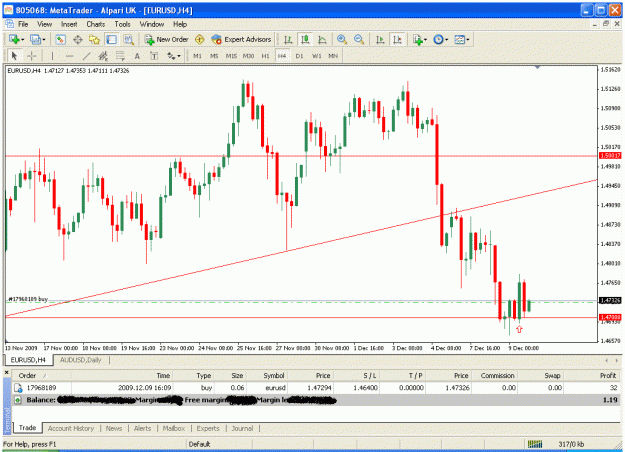Open the Charts menu

click(96, 24)
